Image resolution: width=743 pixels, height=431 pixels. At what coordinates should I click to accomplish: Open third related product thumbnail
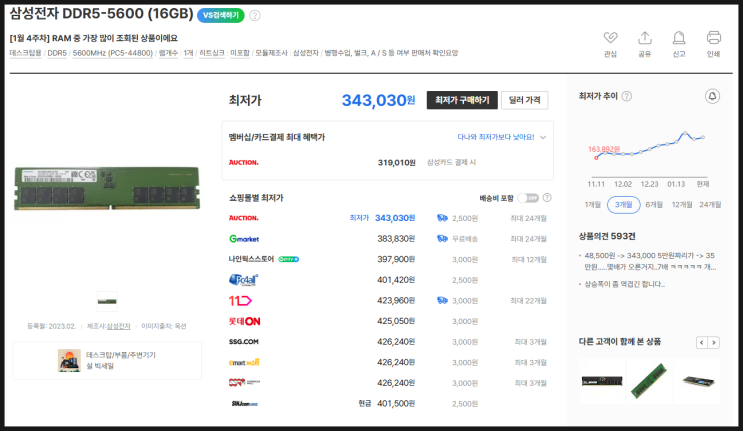point(697,381)
